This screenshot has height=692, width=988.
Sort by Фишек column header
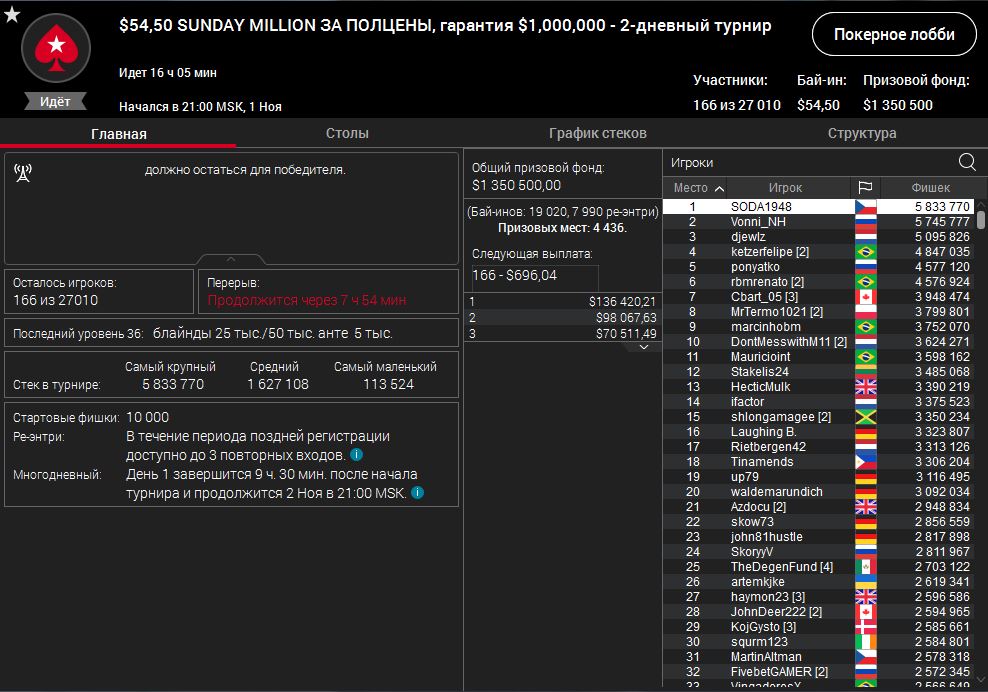[930, 188]
